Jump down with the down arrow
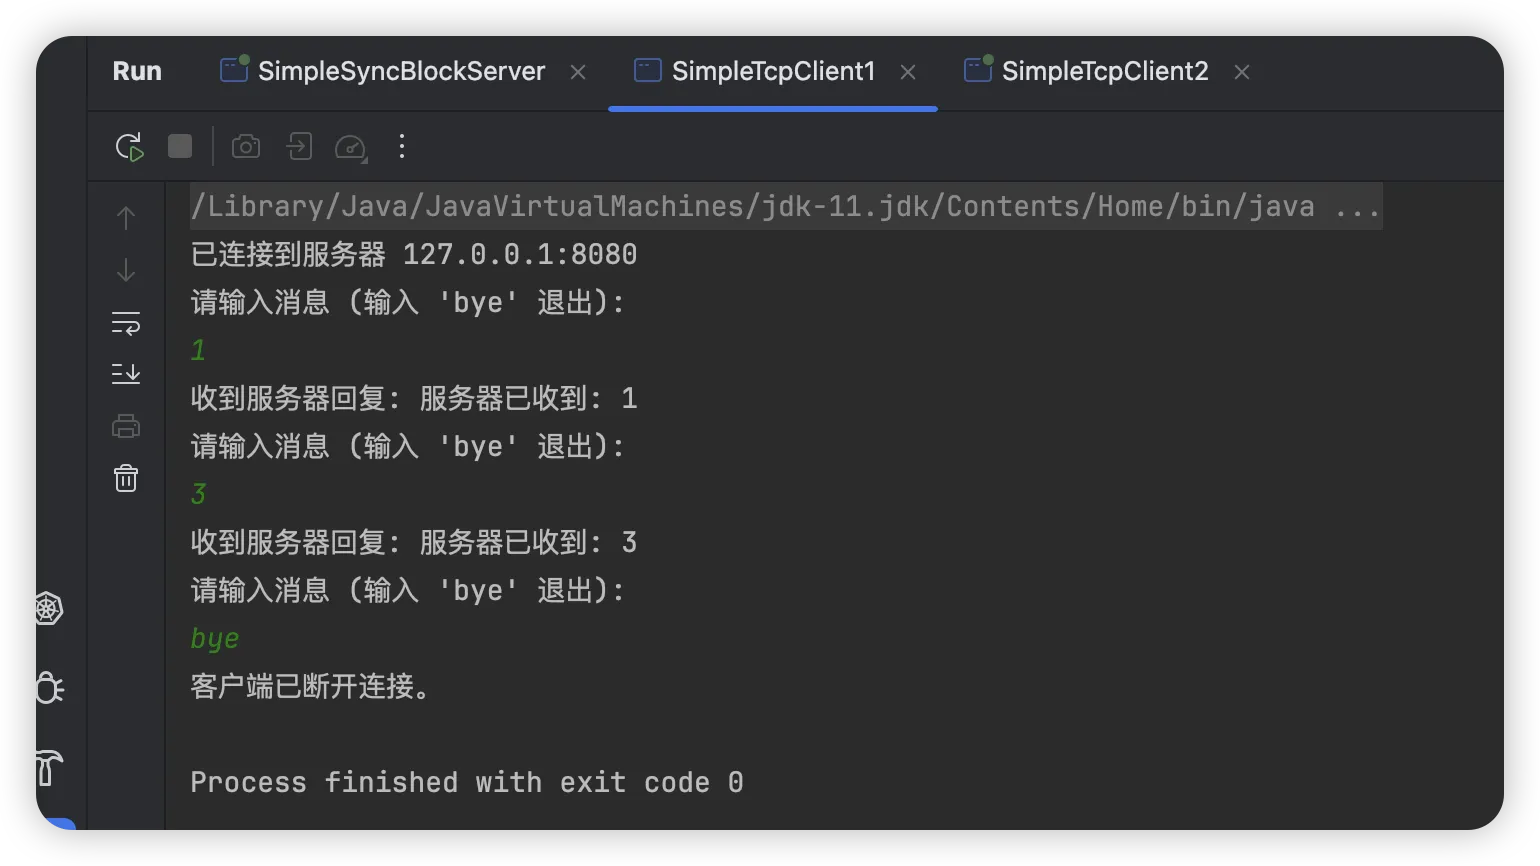This screenshot has height=866, width=1540. coord(126,270)
